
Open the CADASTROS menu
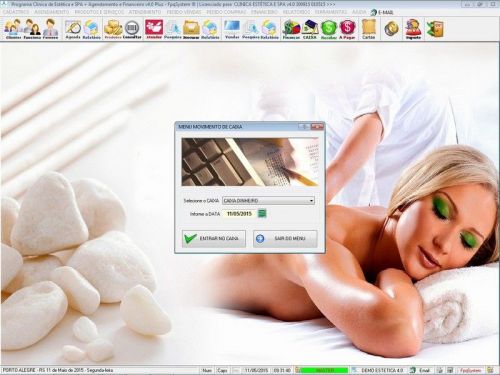[x=16, y=12]
